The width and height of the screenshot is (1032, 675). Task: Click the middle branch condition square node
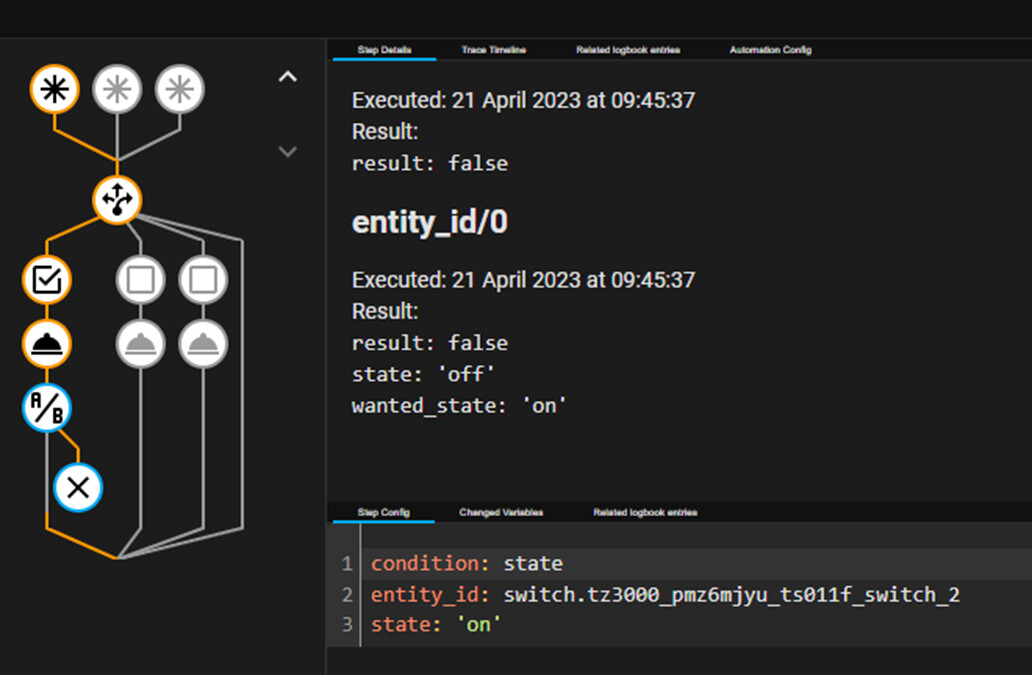point(140,280)
